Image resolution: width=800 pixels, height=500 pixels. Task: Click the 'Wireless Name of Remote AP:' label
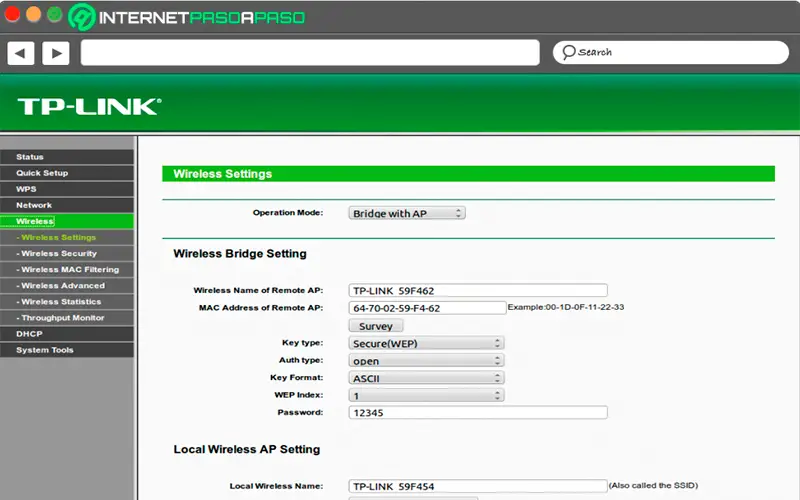pos(258,290)
